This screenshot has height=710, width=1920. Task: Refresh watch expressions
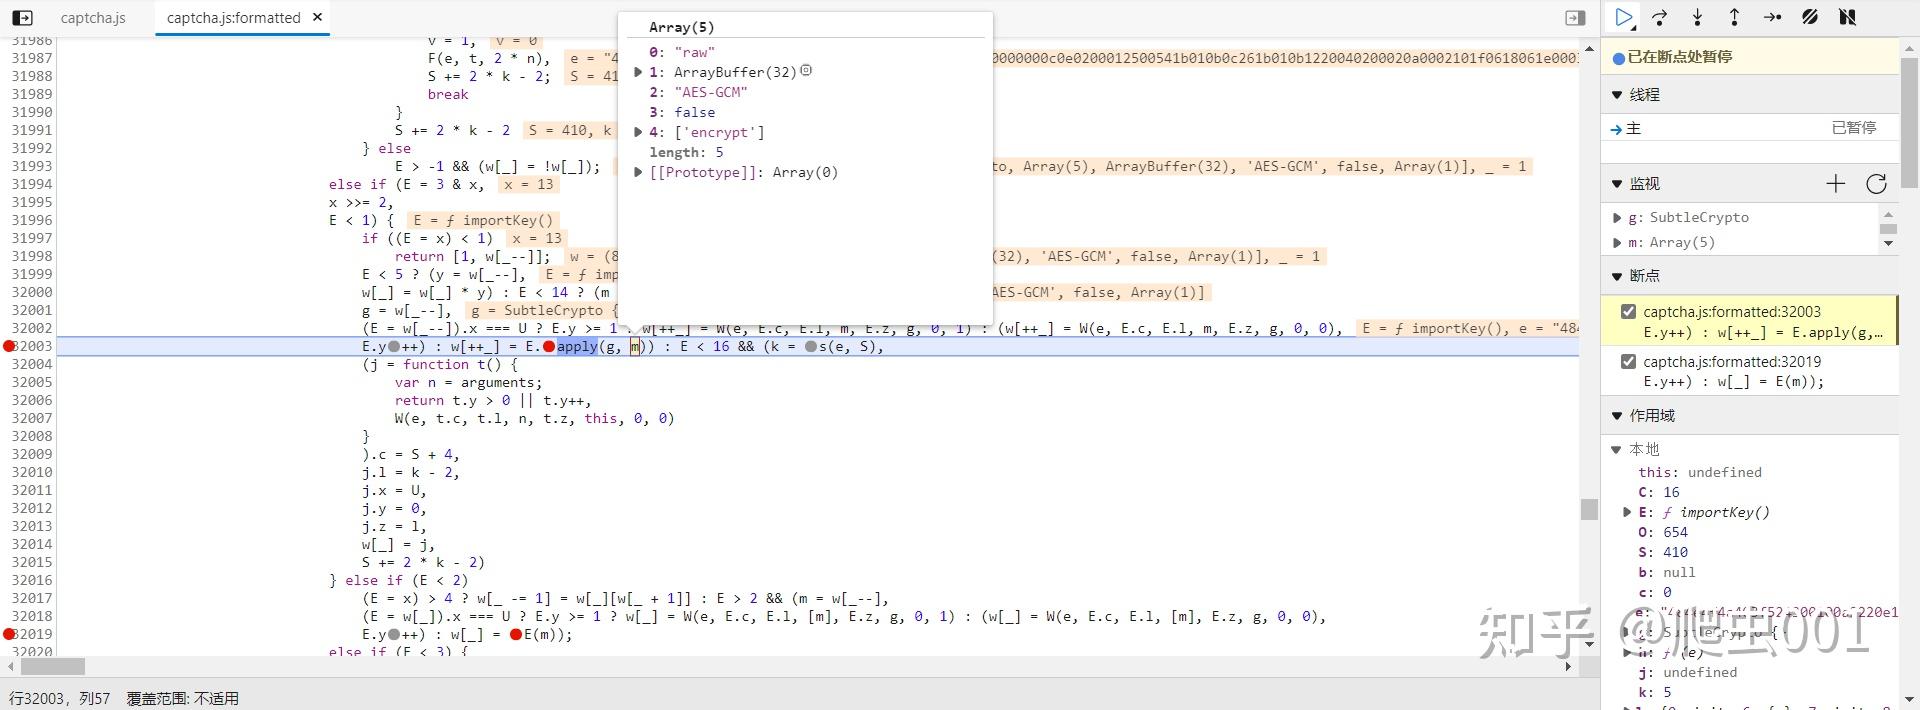(1876, 183)
